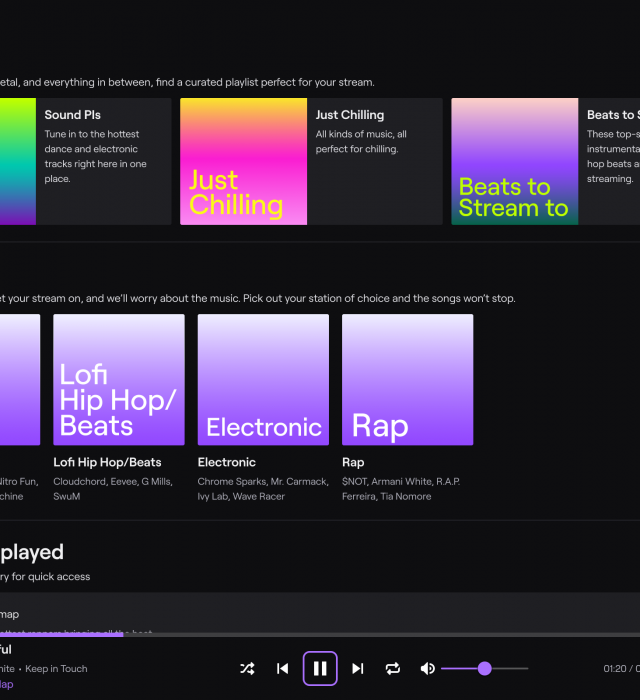640x700 pixels.
Task: Open Lofi Hip Hop/Beats station label below tile
Action: coord(107,462)
